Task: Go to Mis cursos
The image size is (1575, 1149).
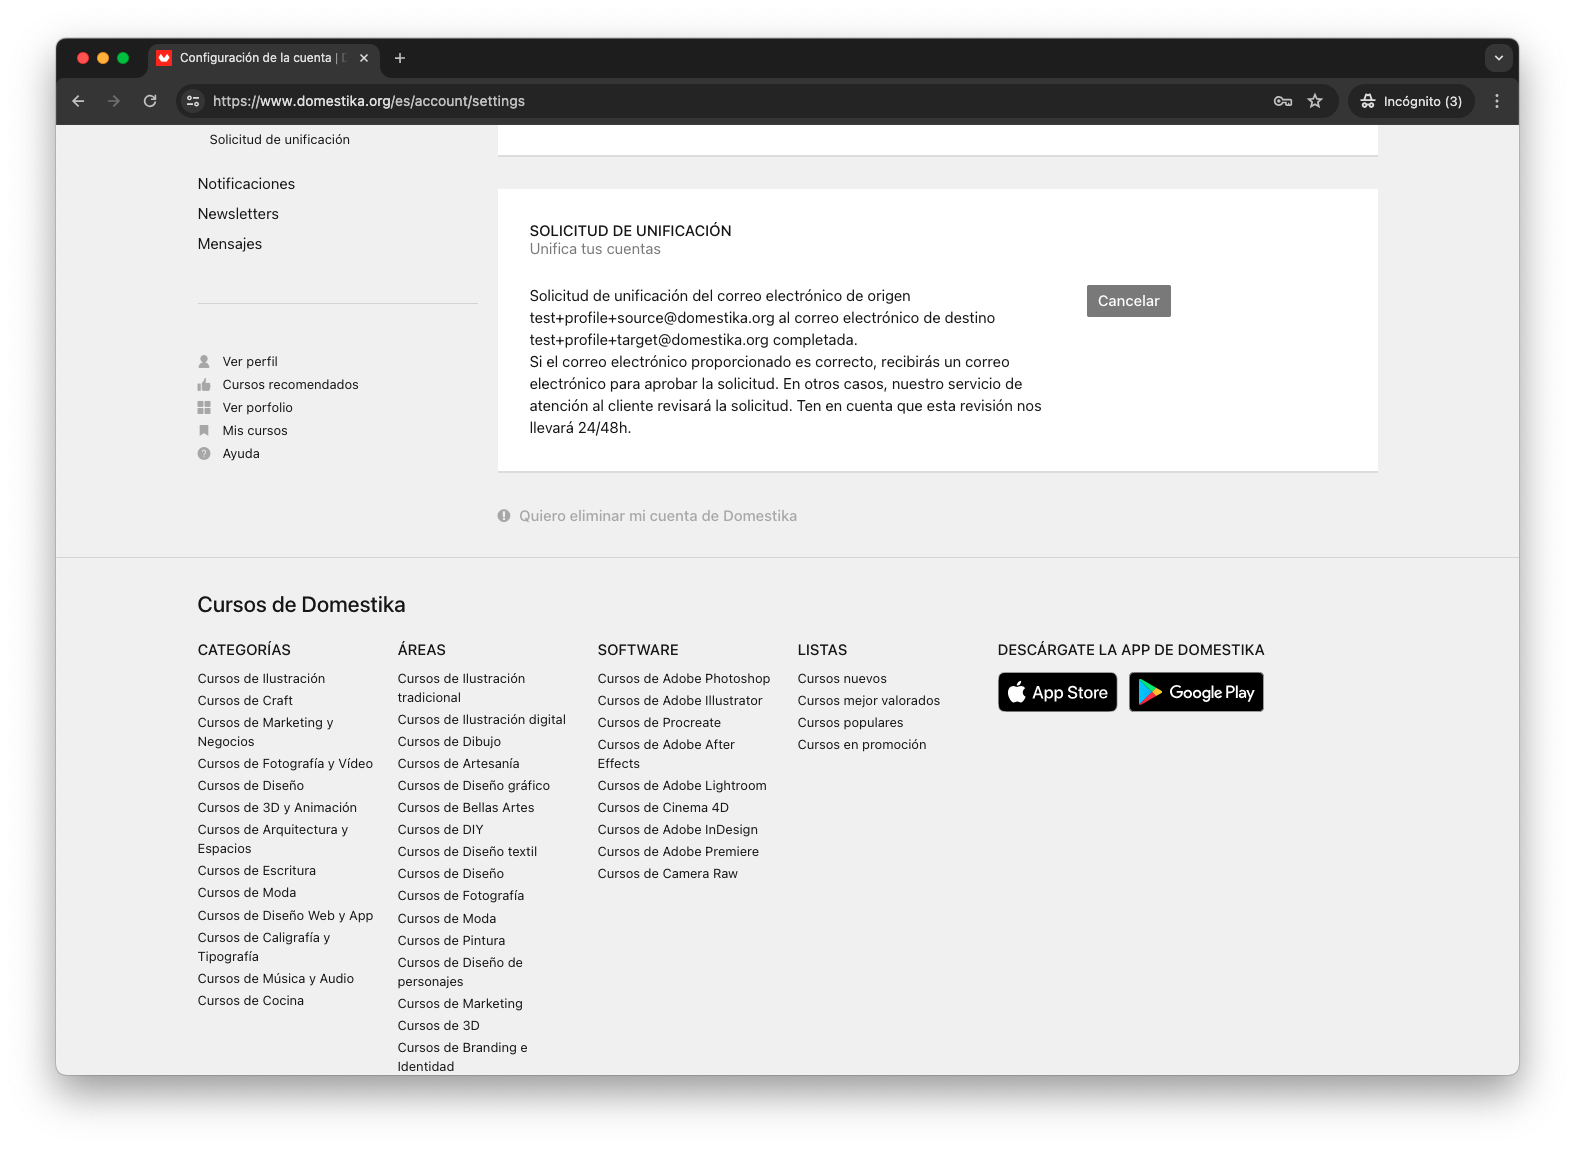Action: click(x=255, y=431)
